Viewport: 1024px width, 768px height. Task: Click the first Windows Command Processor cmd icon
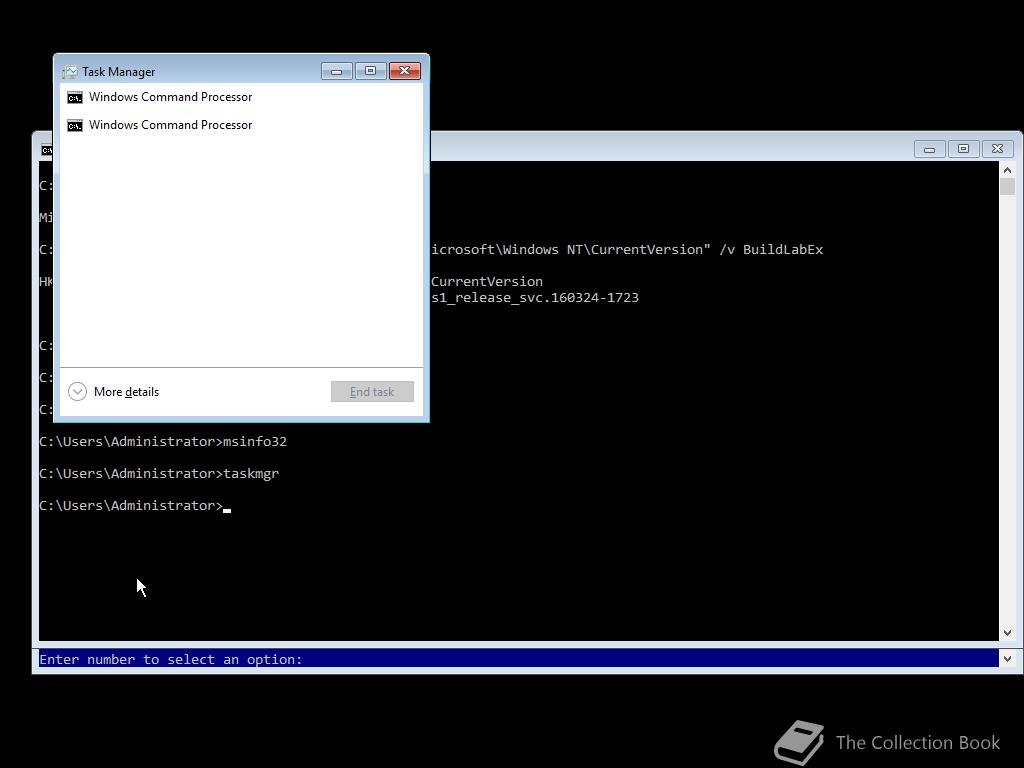tap(75, 96)
